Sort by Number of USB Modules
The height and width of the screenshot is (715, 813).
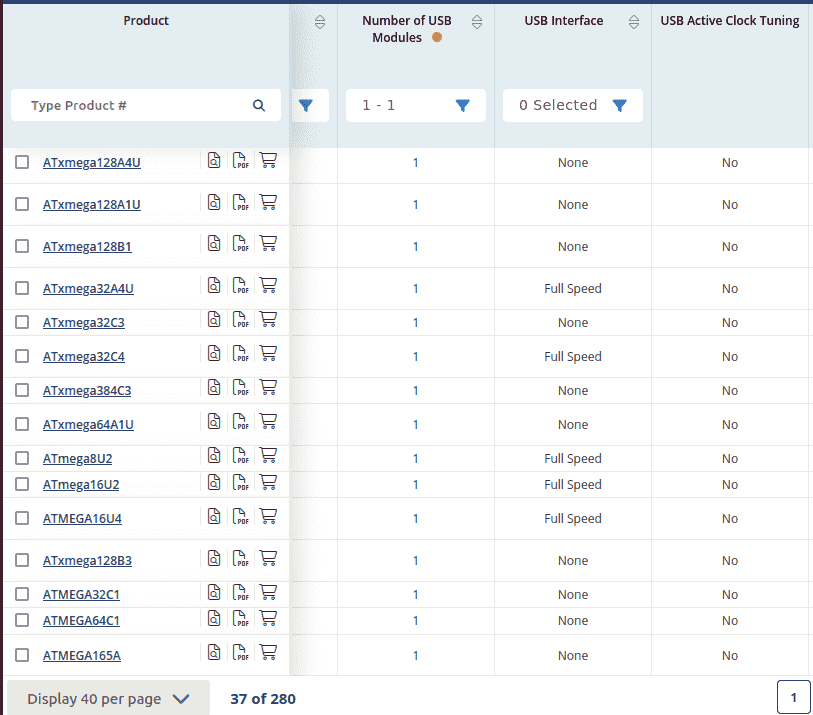pyautogui.click(x=476, y=22)
